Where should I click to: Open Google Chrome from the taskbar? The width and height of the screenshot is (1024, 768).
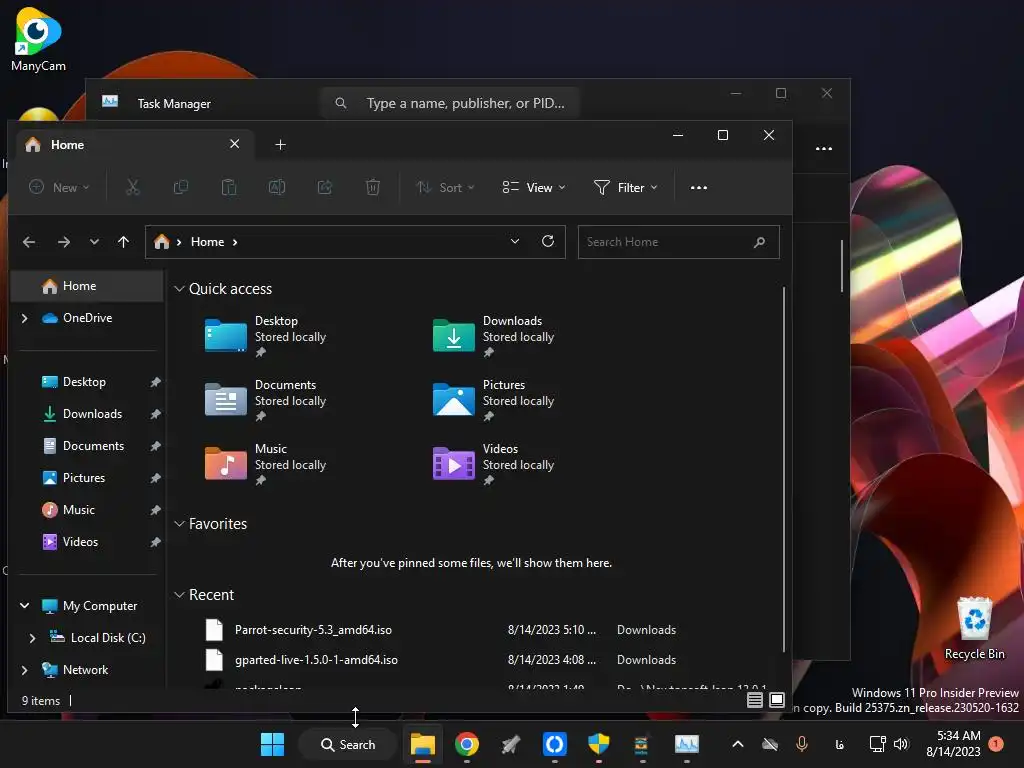click(466, 744)
